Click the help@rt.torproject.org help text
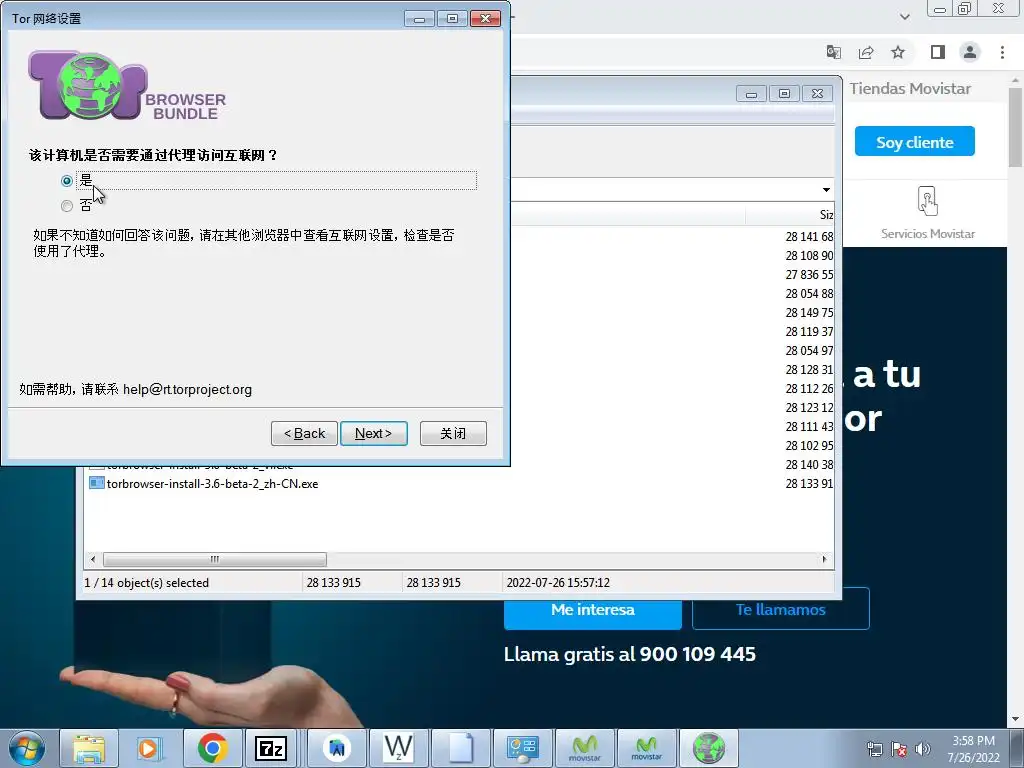 pos(187,390)
